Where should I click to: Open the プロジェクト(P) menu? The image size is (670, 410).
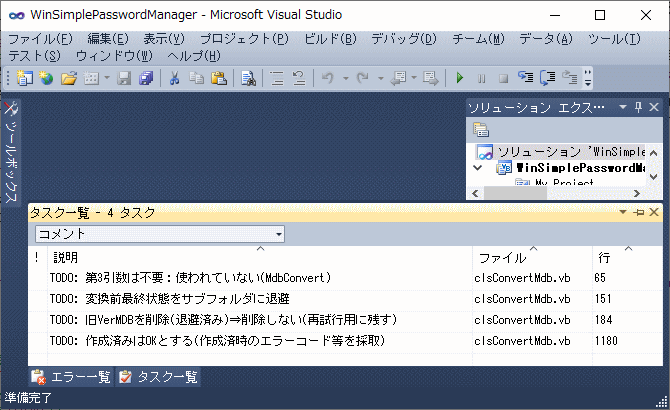tap(244, 39)
